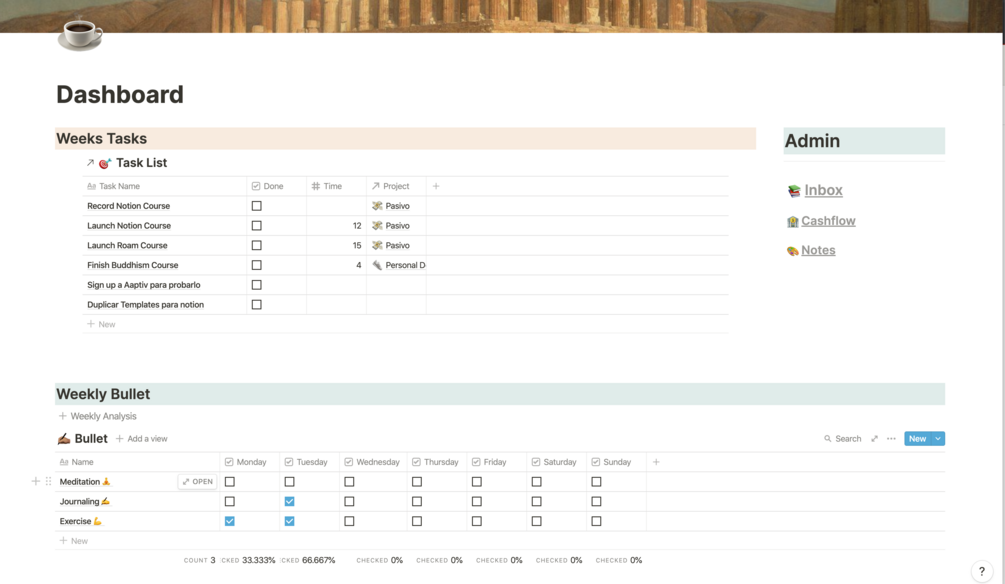Screen dimensions: 1005x584
Task: Click the plus handle beside Meditation row
Action: [36, 481]
